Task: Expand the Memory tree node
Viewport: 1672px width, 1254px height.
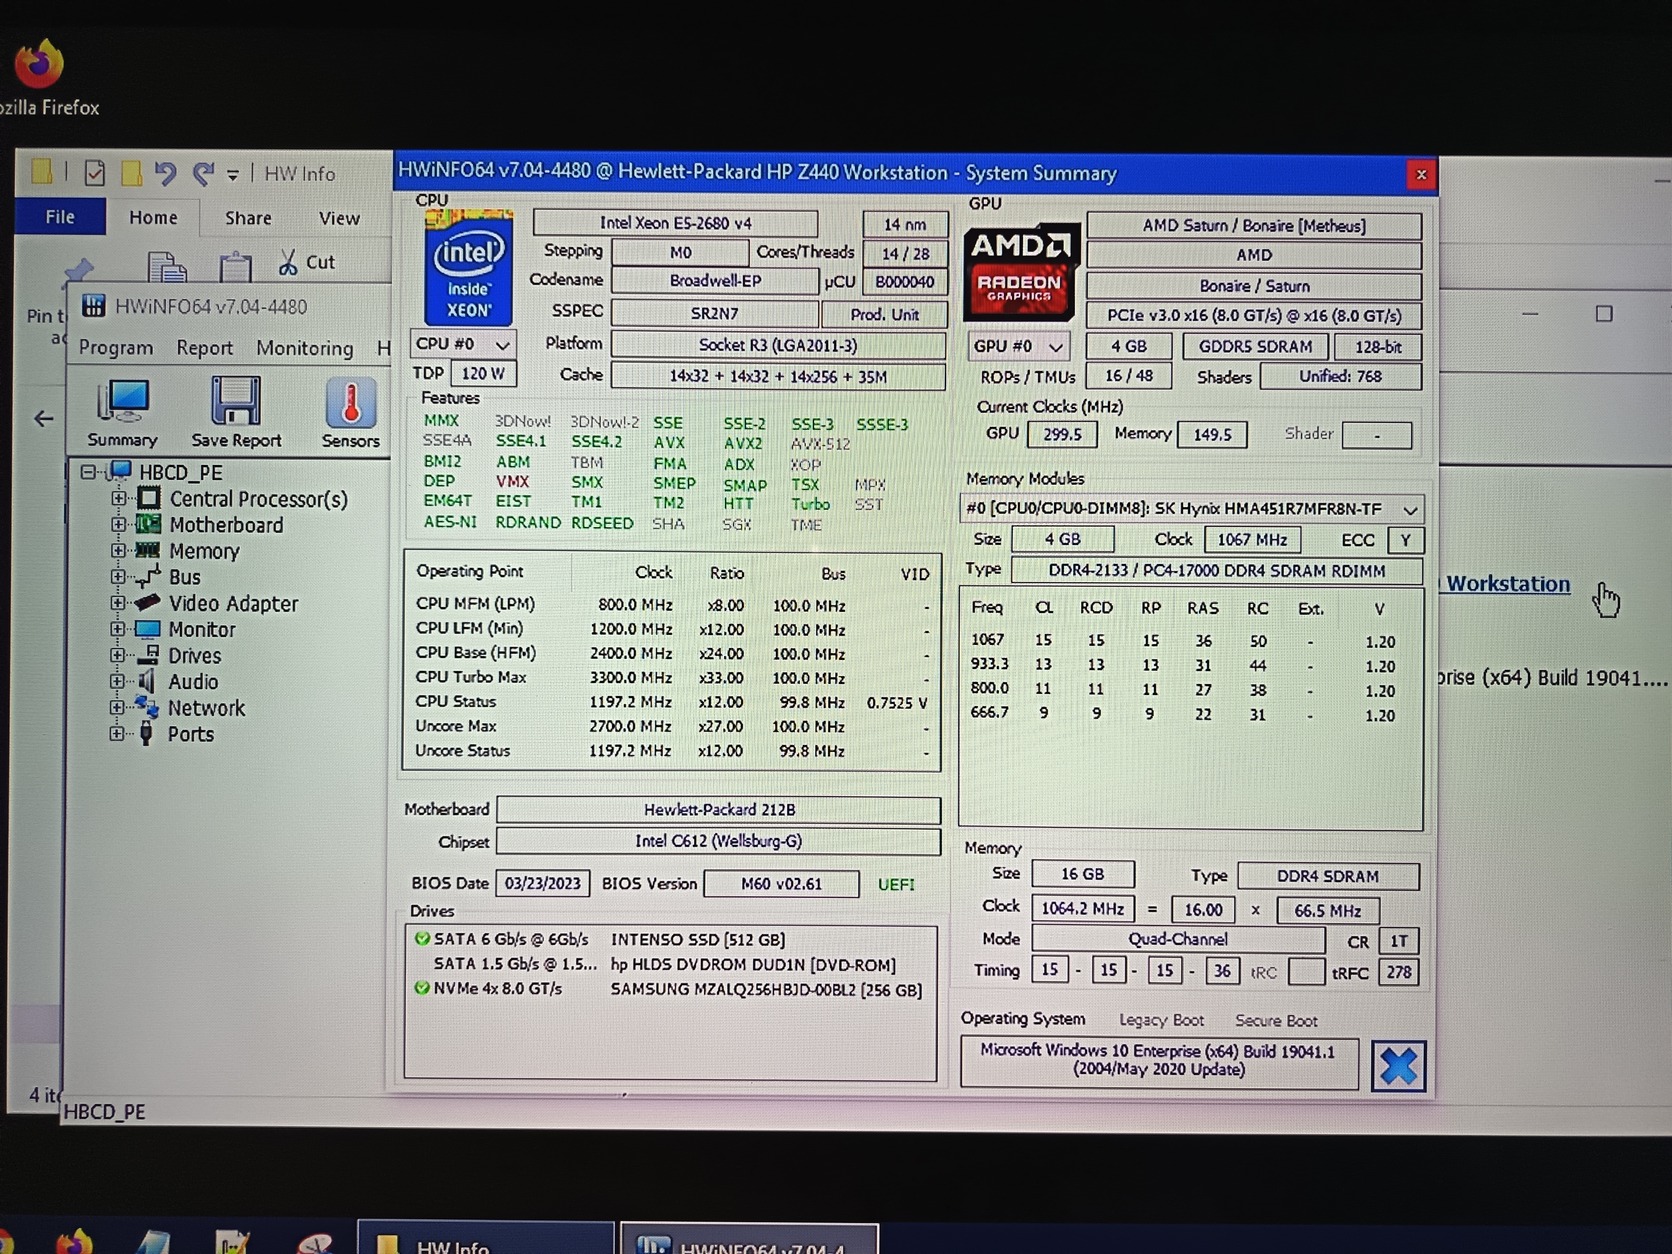Action: (119, 550)
